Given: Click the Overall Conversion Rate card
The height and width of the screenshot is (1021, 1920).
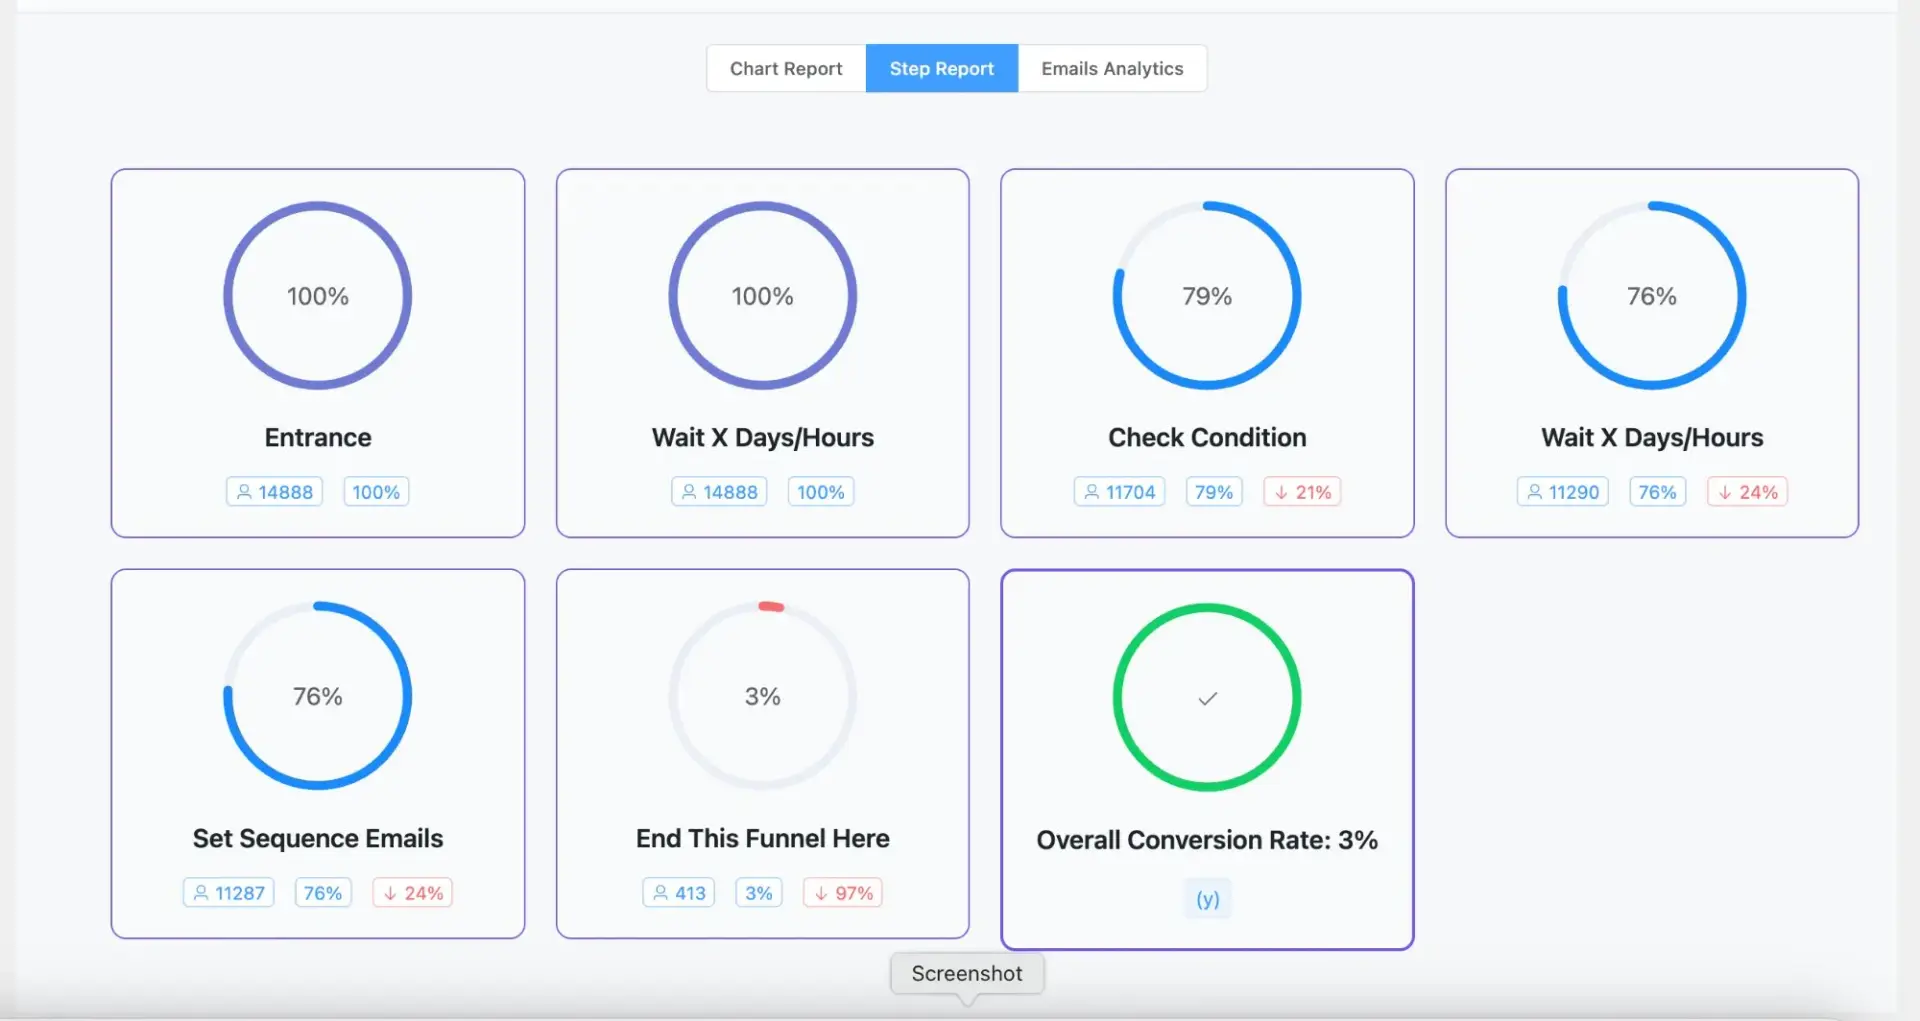Looking at the screenshot, I should click(x=1206, y=760).
